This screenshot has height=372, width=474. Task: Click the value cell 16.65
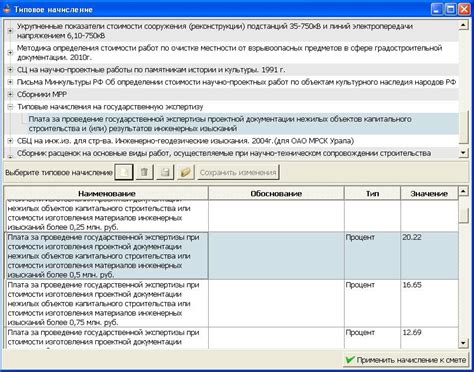[x=429, y=304]
